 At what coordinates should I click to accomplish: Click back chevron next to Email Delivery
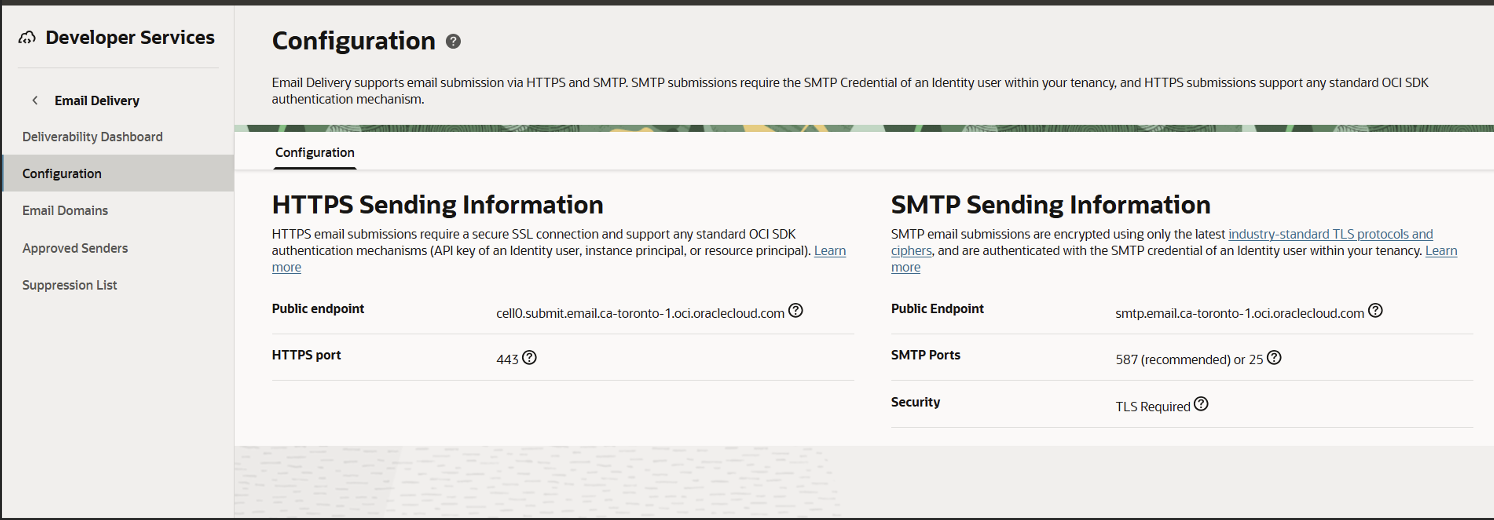[35, 100]
